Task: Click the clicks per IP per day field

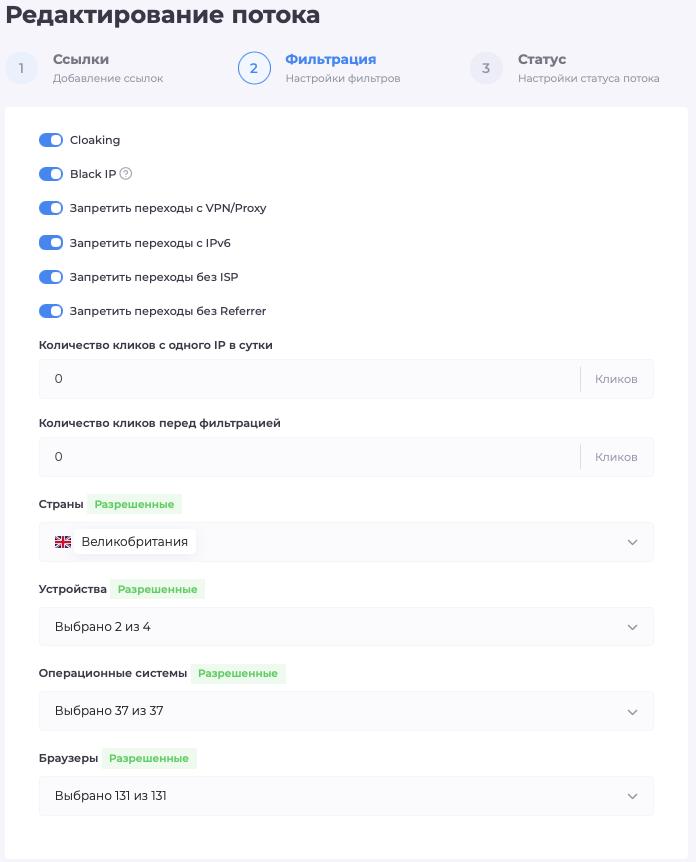Action: point(309,379)
